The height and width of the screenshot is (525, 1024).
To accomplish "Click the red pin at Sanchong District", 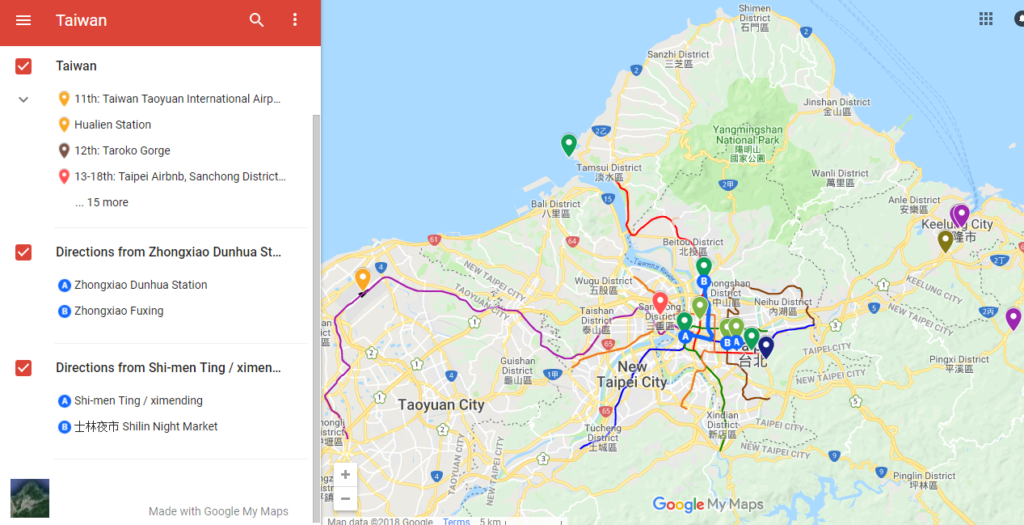I will pyautogui.click(x=660, y=302).
